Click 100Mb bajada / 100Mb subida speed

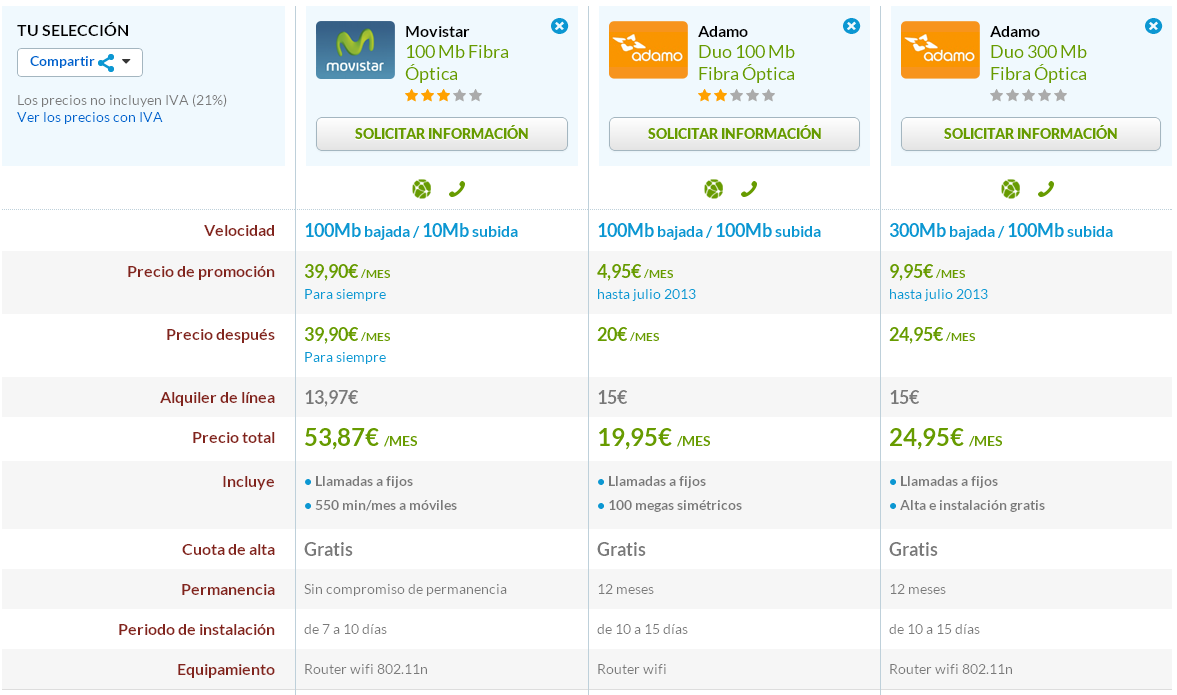tap(709, 231)
